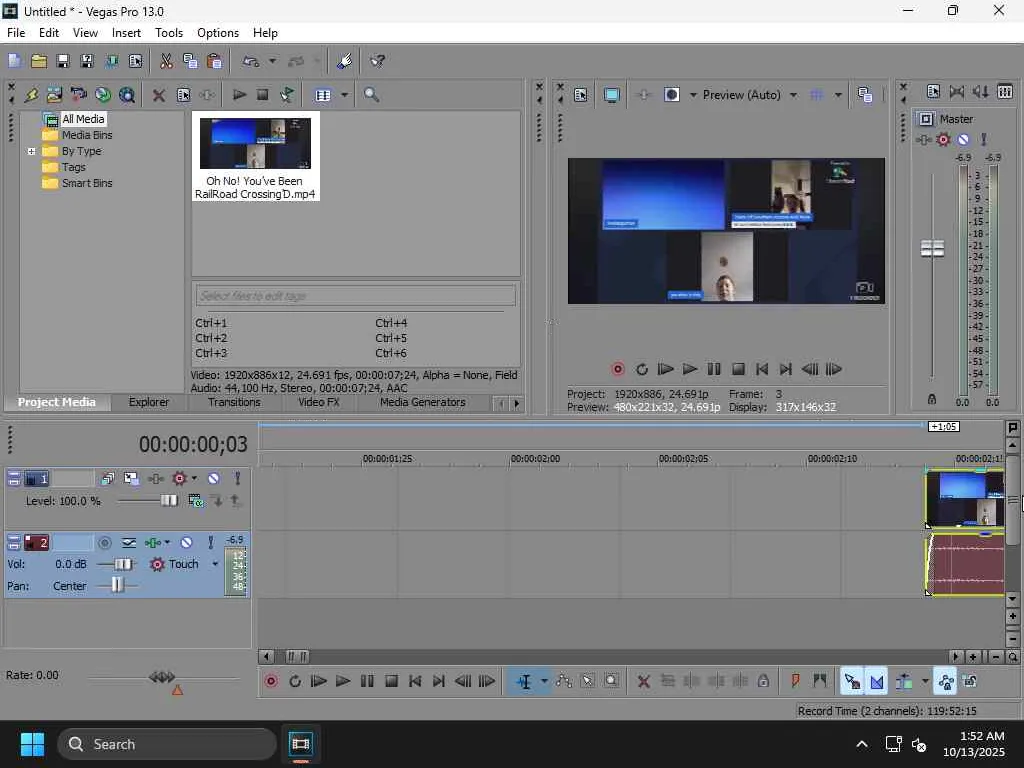Click Record button in timeline transport bar
This screenshot has width=1024, height=768.
271,681
